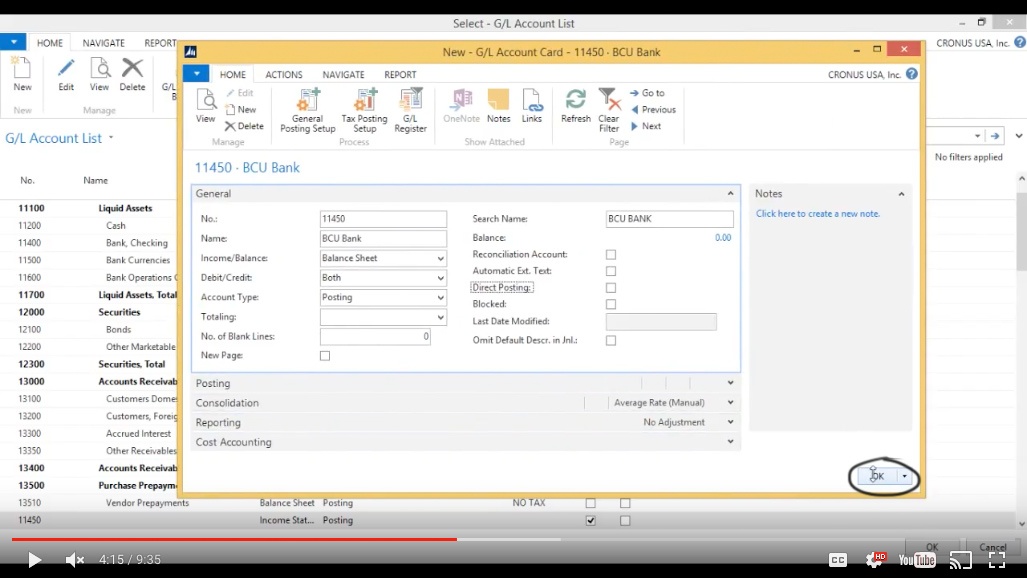
Task: Toggle first checkbox in Vendor Prepayments row
Action: 591,503
